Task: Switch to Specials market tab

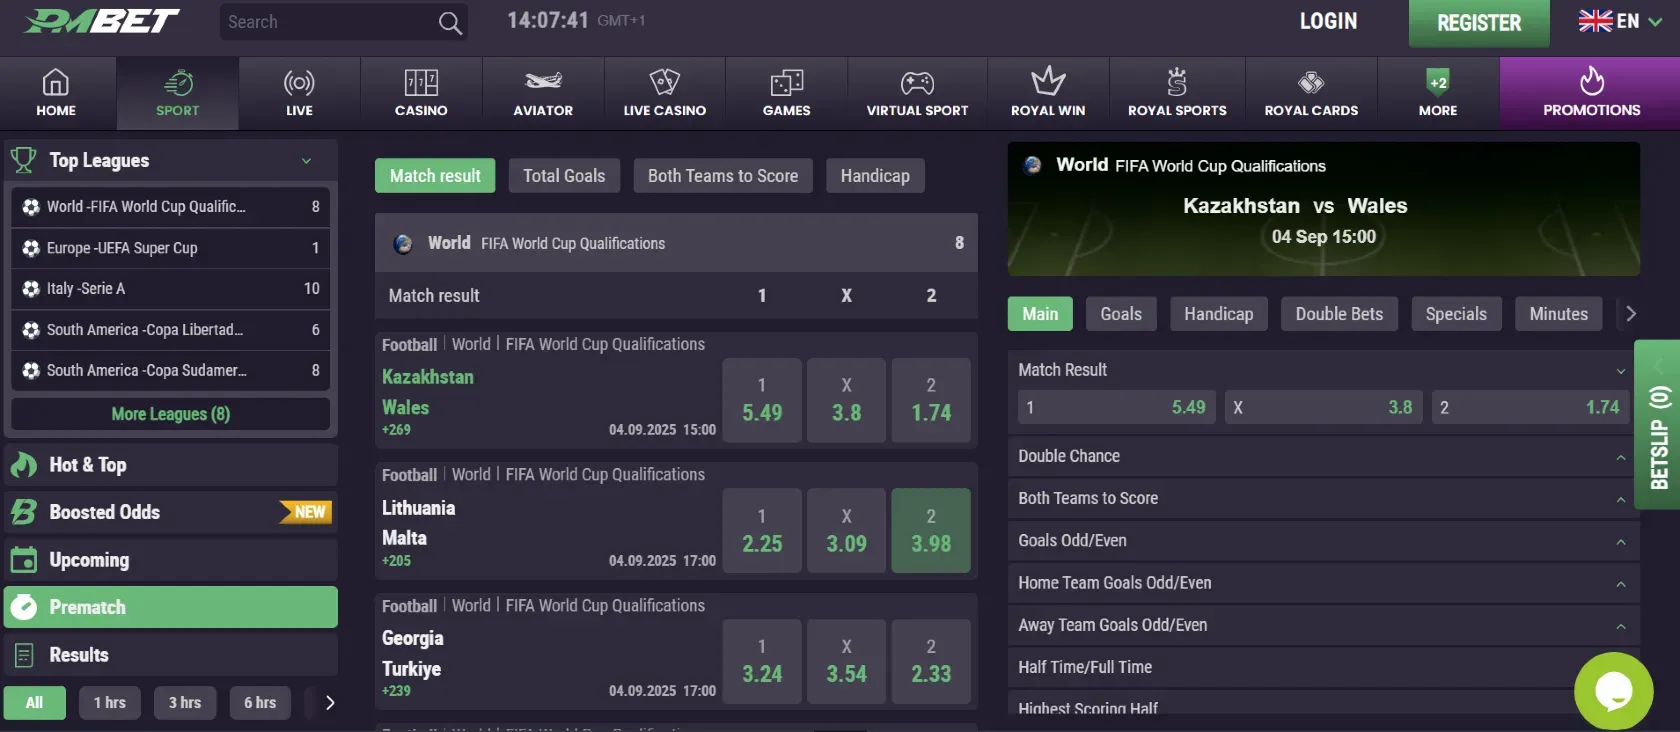Action: 1456,314
